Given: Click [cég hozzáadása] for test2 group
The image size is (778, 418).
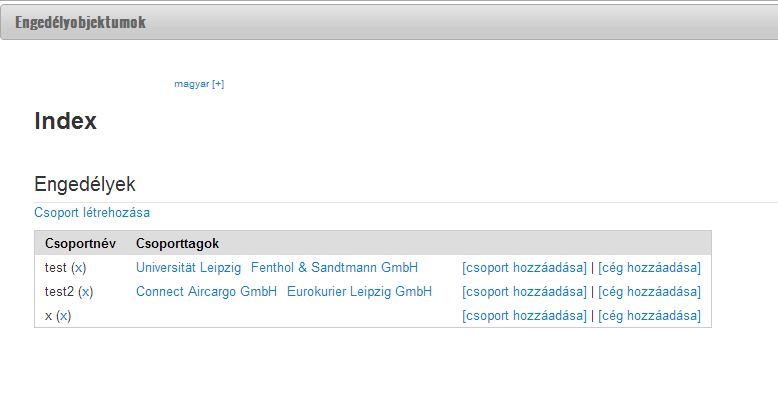Looking at the screenshot, I should tap(649, 291).
